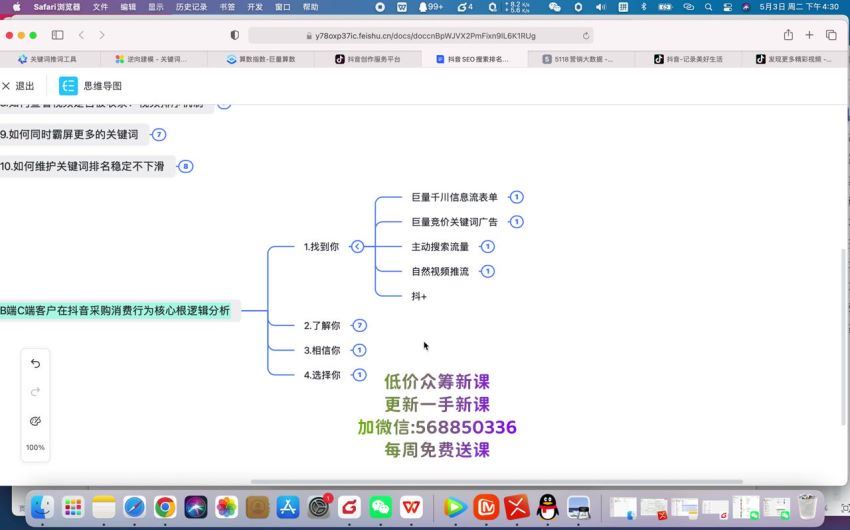Viewport: 850px width, 530px height.
Task: Toggle the Safari sidebar button
Action: click(x=57, y=35)
